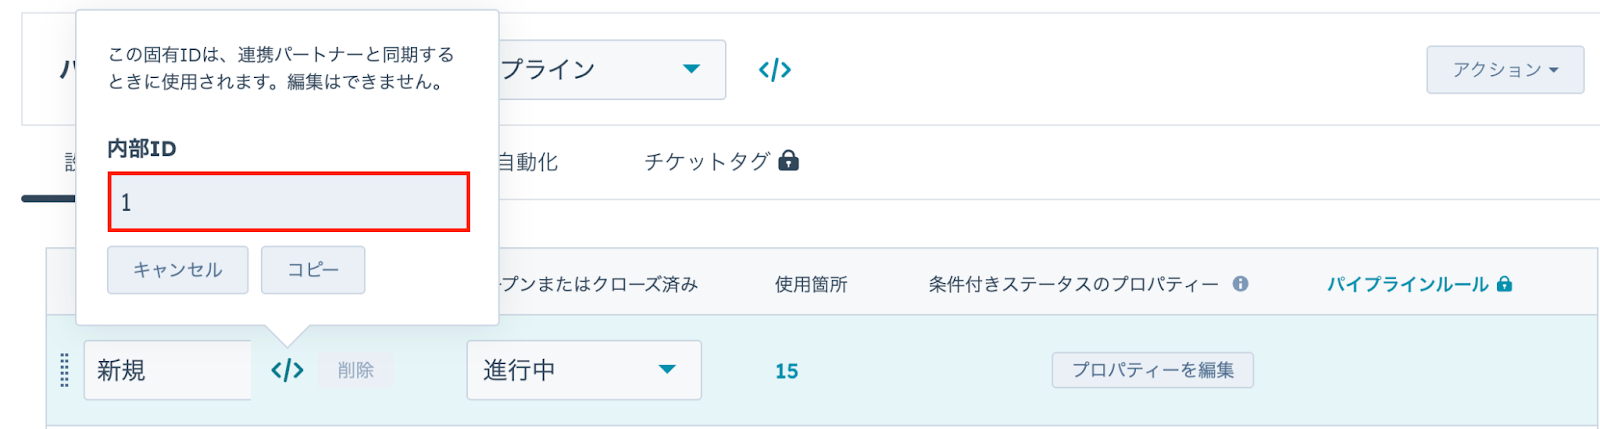Click the プロパティーを編集 button
This screenshot has width=1600, height=429.
(x=1152, y=370)
